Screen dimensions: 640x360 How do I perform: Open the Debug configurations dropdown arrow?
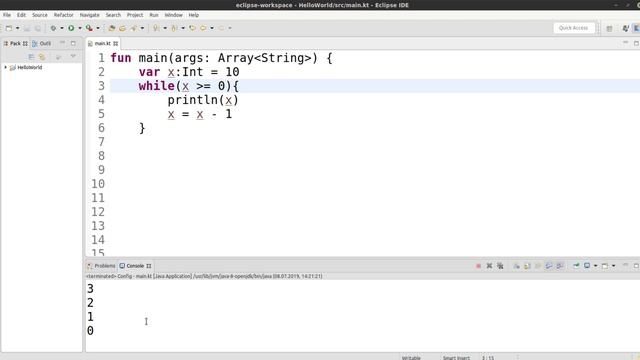(x=62, y=28)
